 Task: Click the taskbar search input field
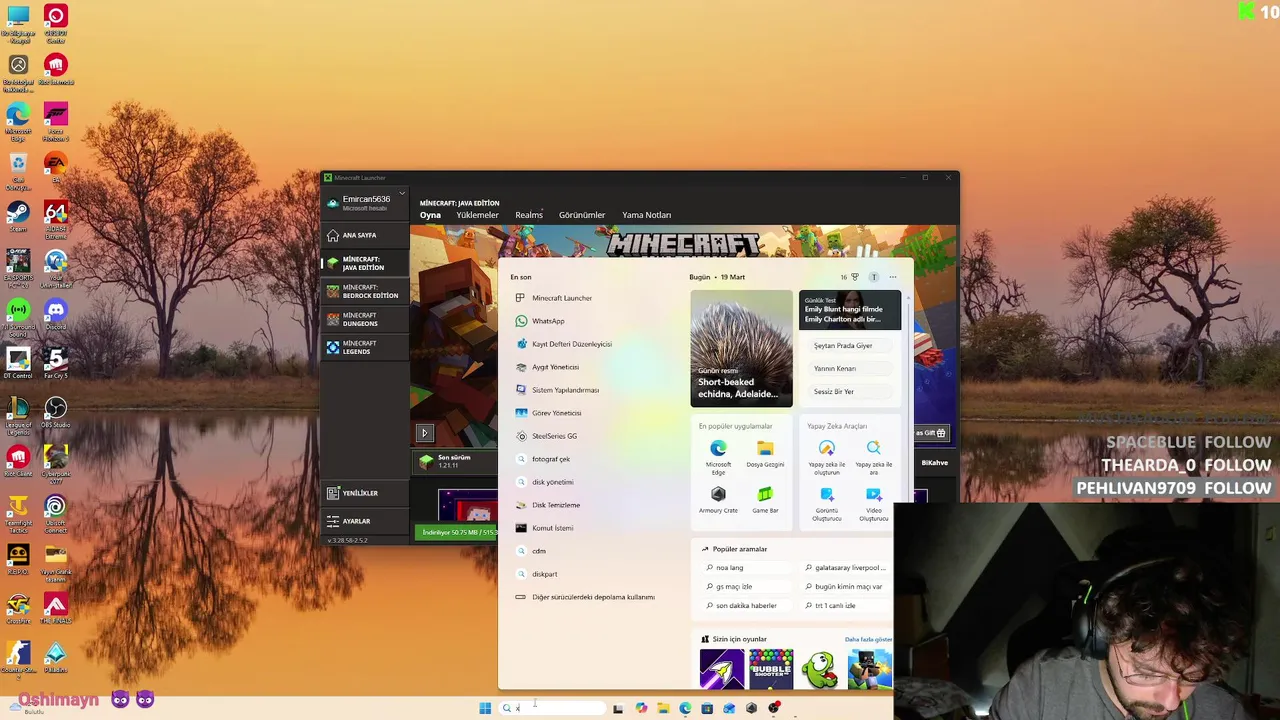553,708
